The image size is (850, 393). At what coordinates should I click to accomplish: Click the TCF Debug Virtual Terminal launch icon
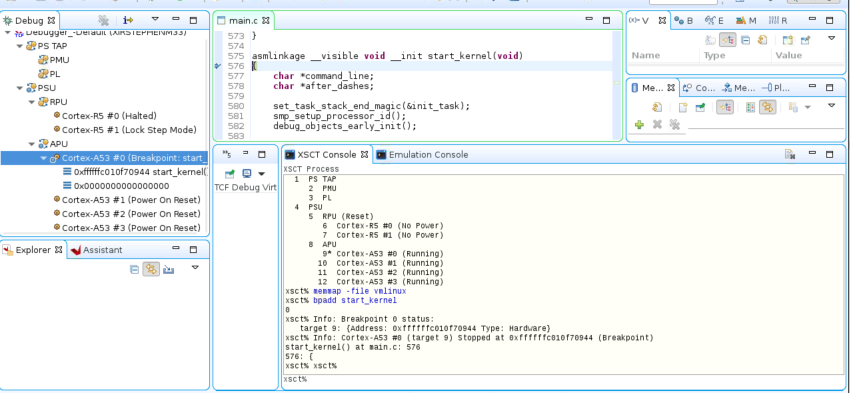point(230,174)
